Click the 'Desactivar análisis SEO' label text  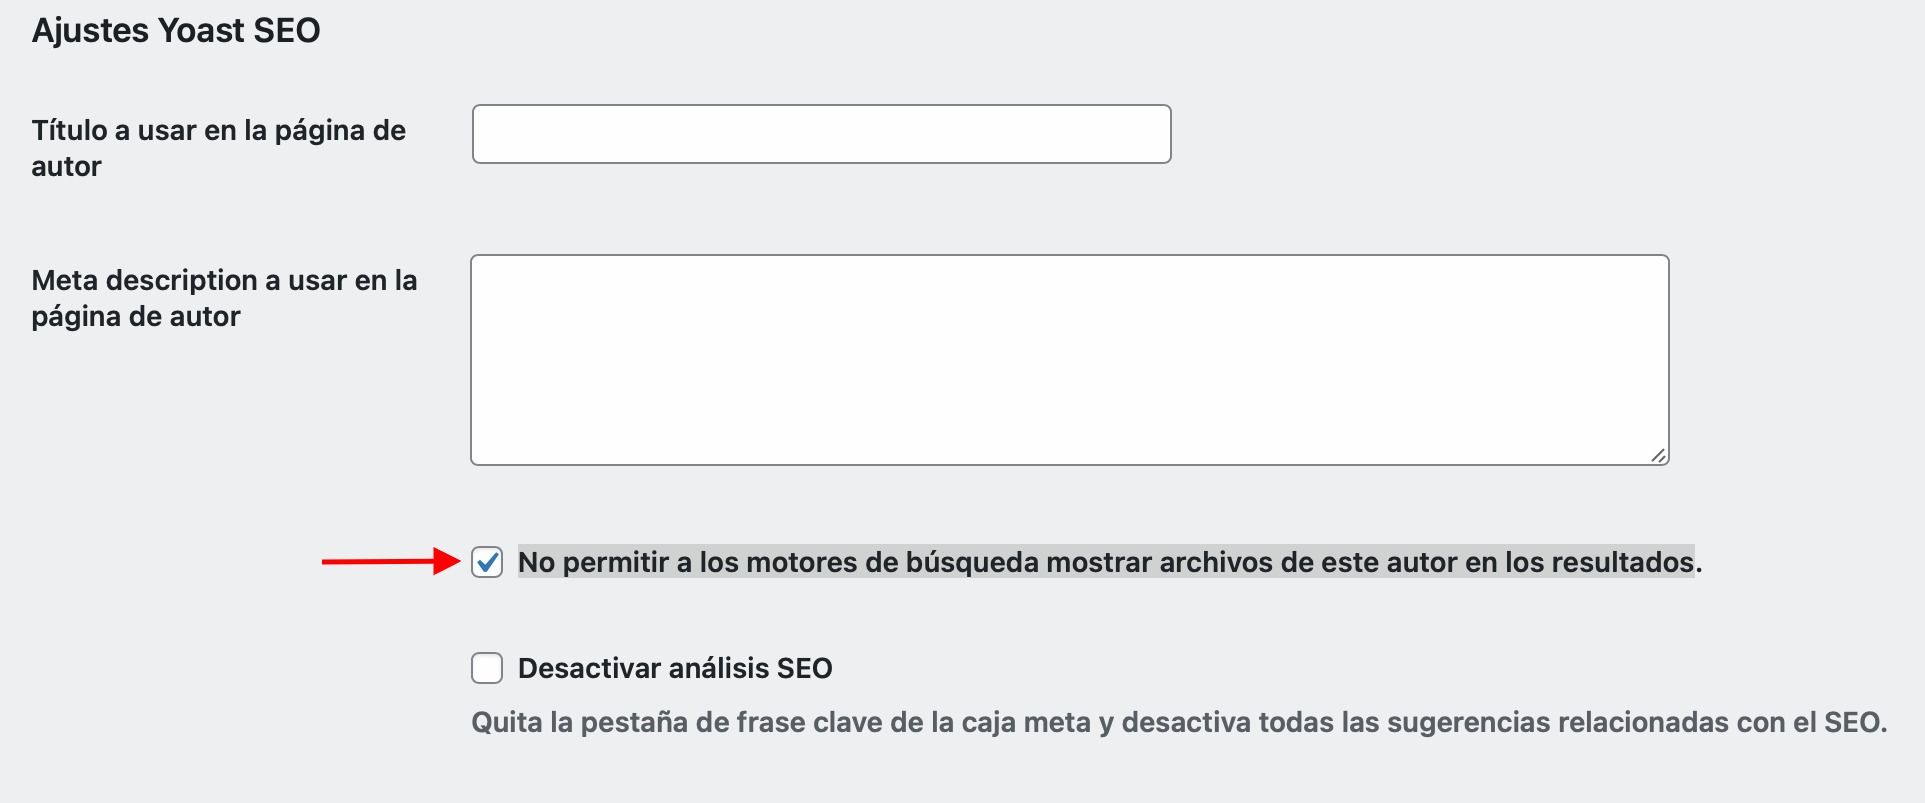coord(675,668)
